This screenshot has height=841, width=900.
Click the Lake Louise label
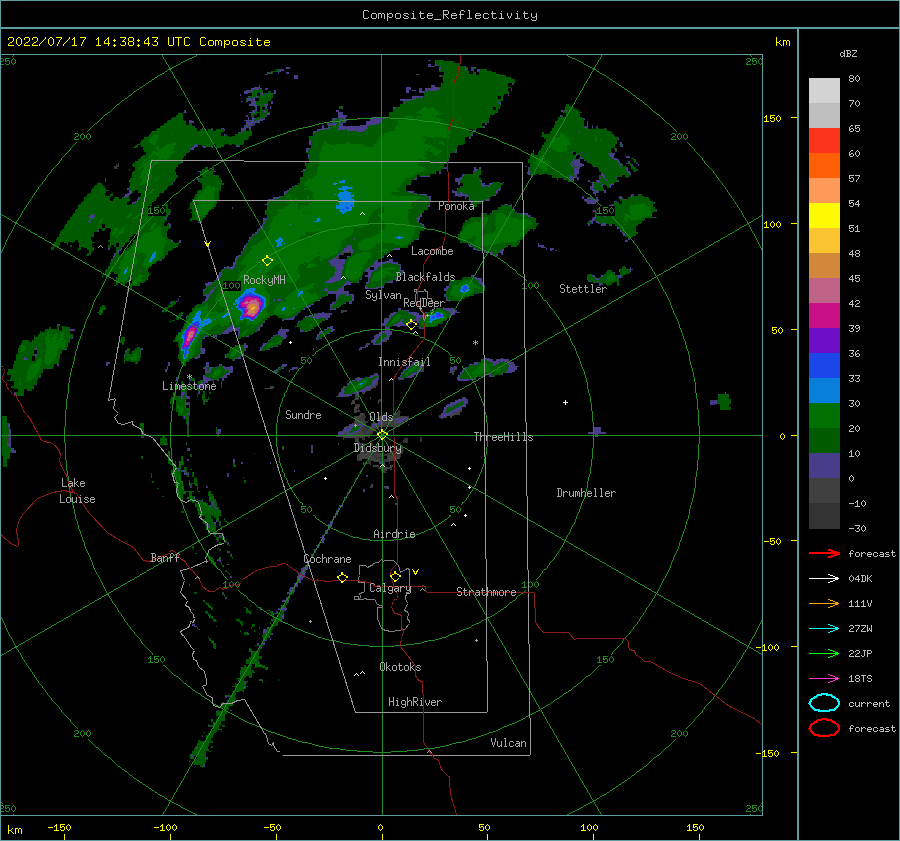[77, 491]
